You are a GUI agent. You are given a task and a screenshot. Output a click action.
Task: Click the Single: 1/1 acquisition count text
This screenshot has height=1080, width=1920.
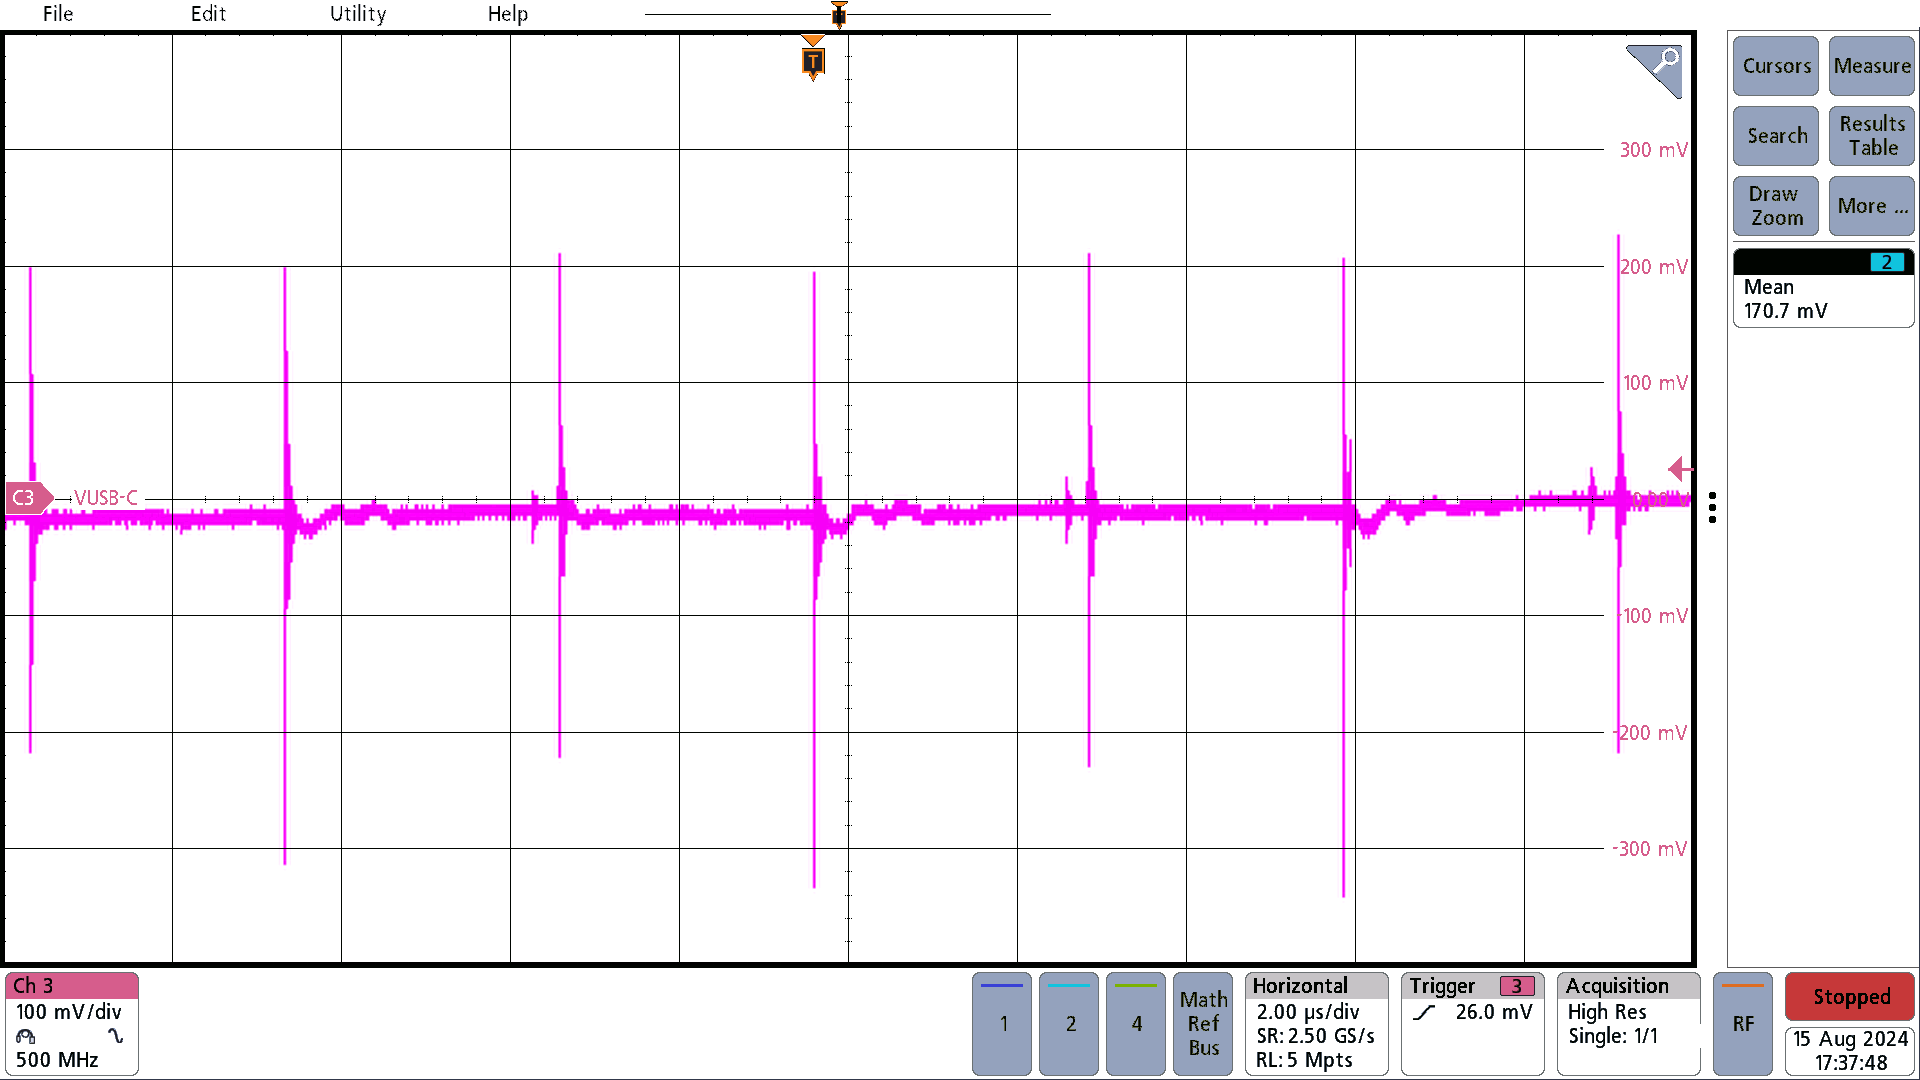(1613, 1036)
